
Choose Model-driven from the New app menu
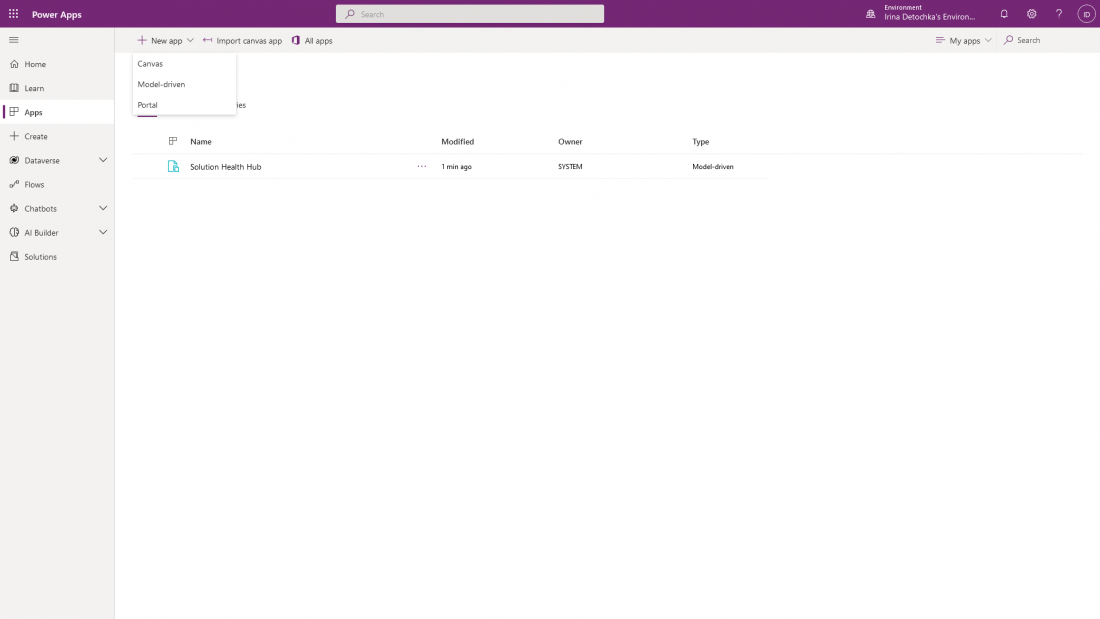click(x=161, y=84)
